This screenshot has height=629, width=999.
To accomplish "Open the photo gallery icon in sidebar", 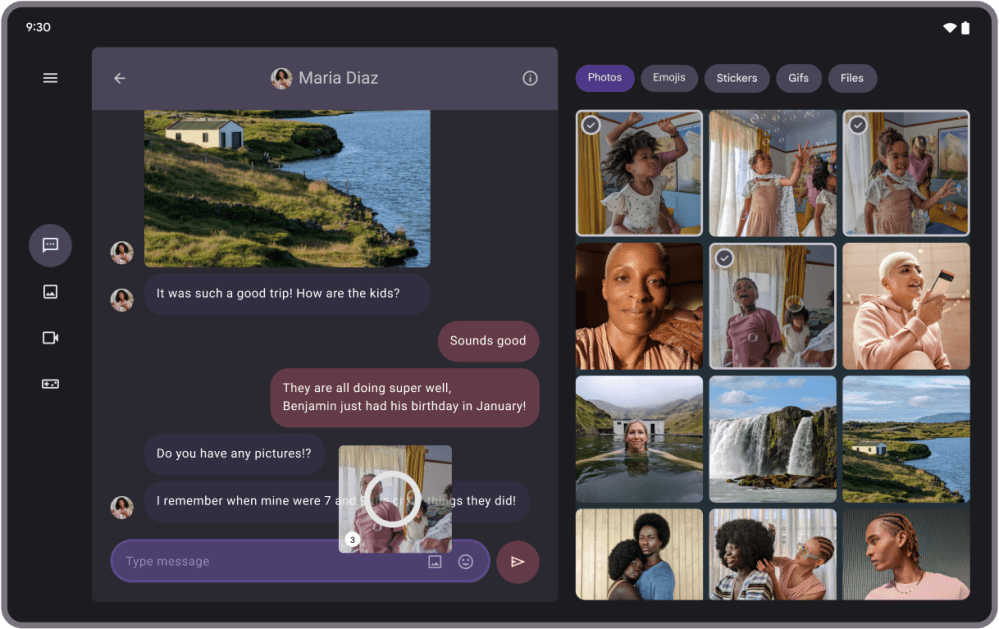I will click(50, 292).
